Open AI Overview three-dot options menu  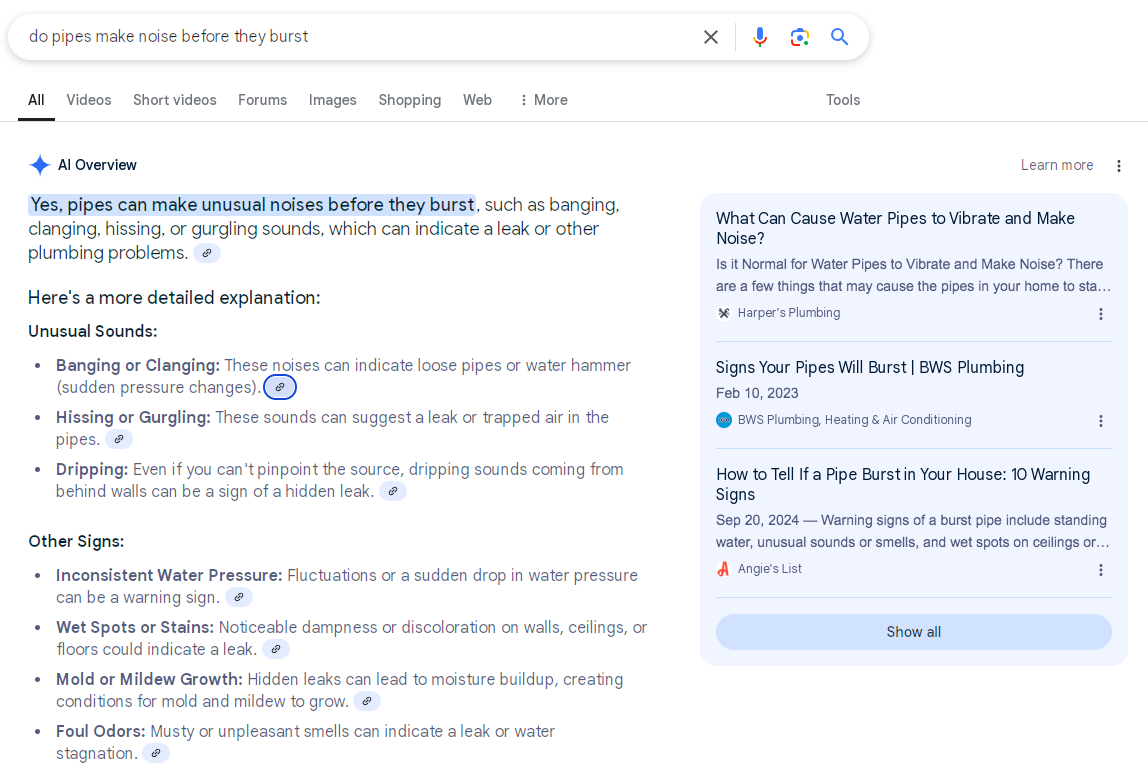(x=1119, y=166)
